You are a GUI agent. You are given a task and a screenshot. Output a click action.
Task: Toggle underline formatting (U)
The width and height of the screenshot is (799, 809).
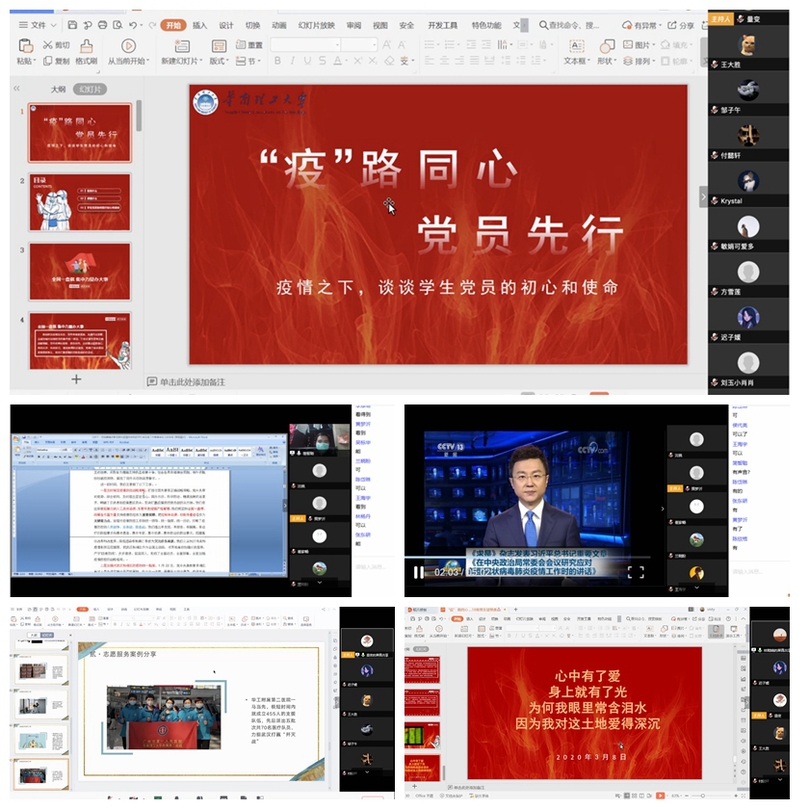308,61
